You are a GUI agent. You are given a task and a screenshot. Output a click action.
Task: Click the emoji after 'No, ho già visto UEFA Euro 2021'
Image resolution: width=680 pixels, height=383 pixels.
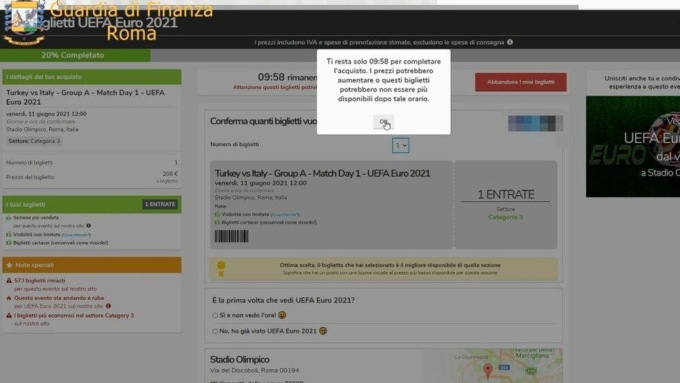(323, 331)
